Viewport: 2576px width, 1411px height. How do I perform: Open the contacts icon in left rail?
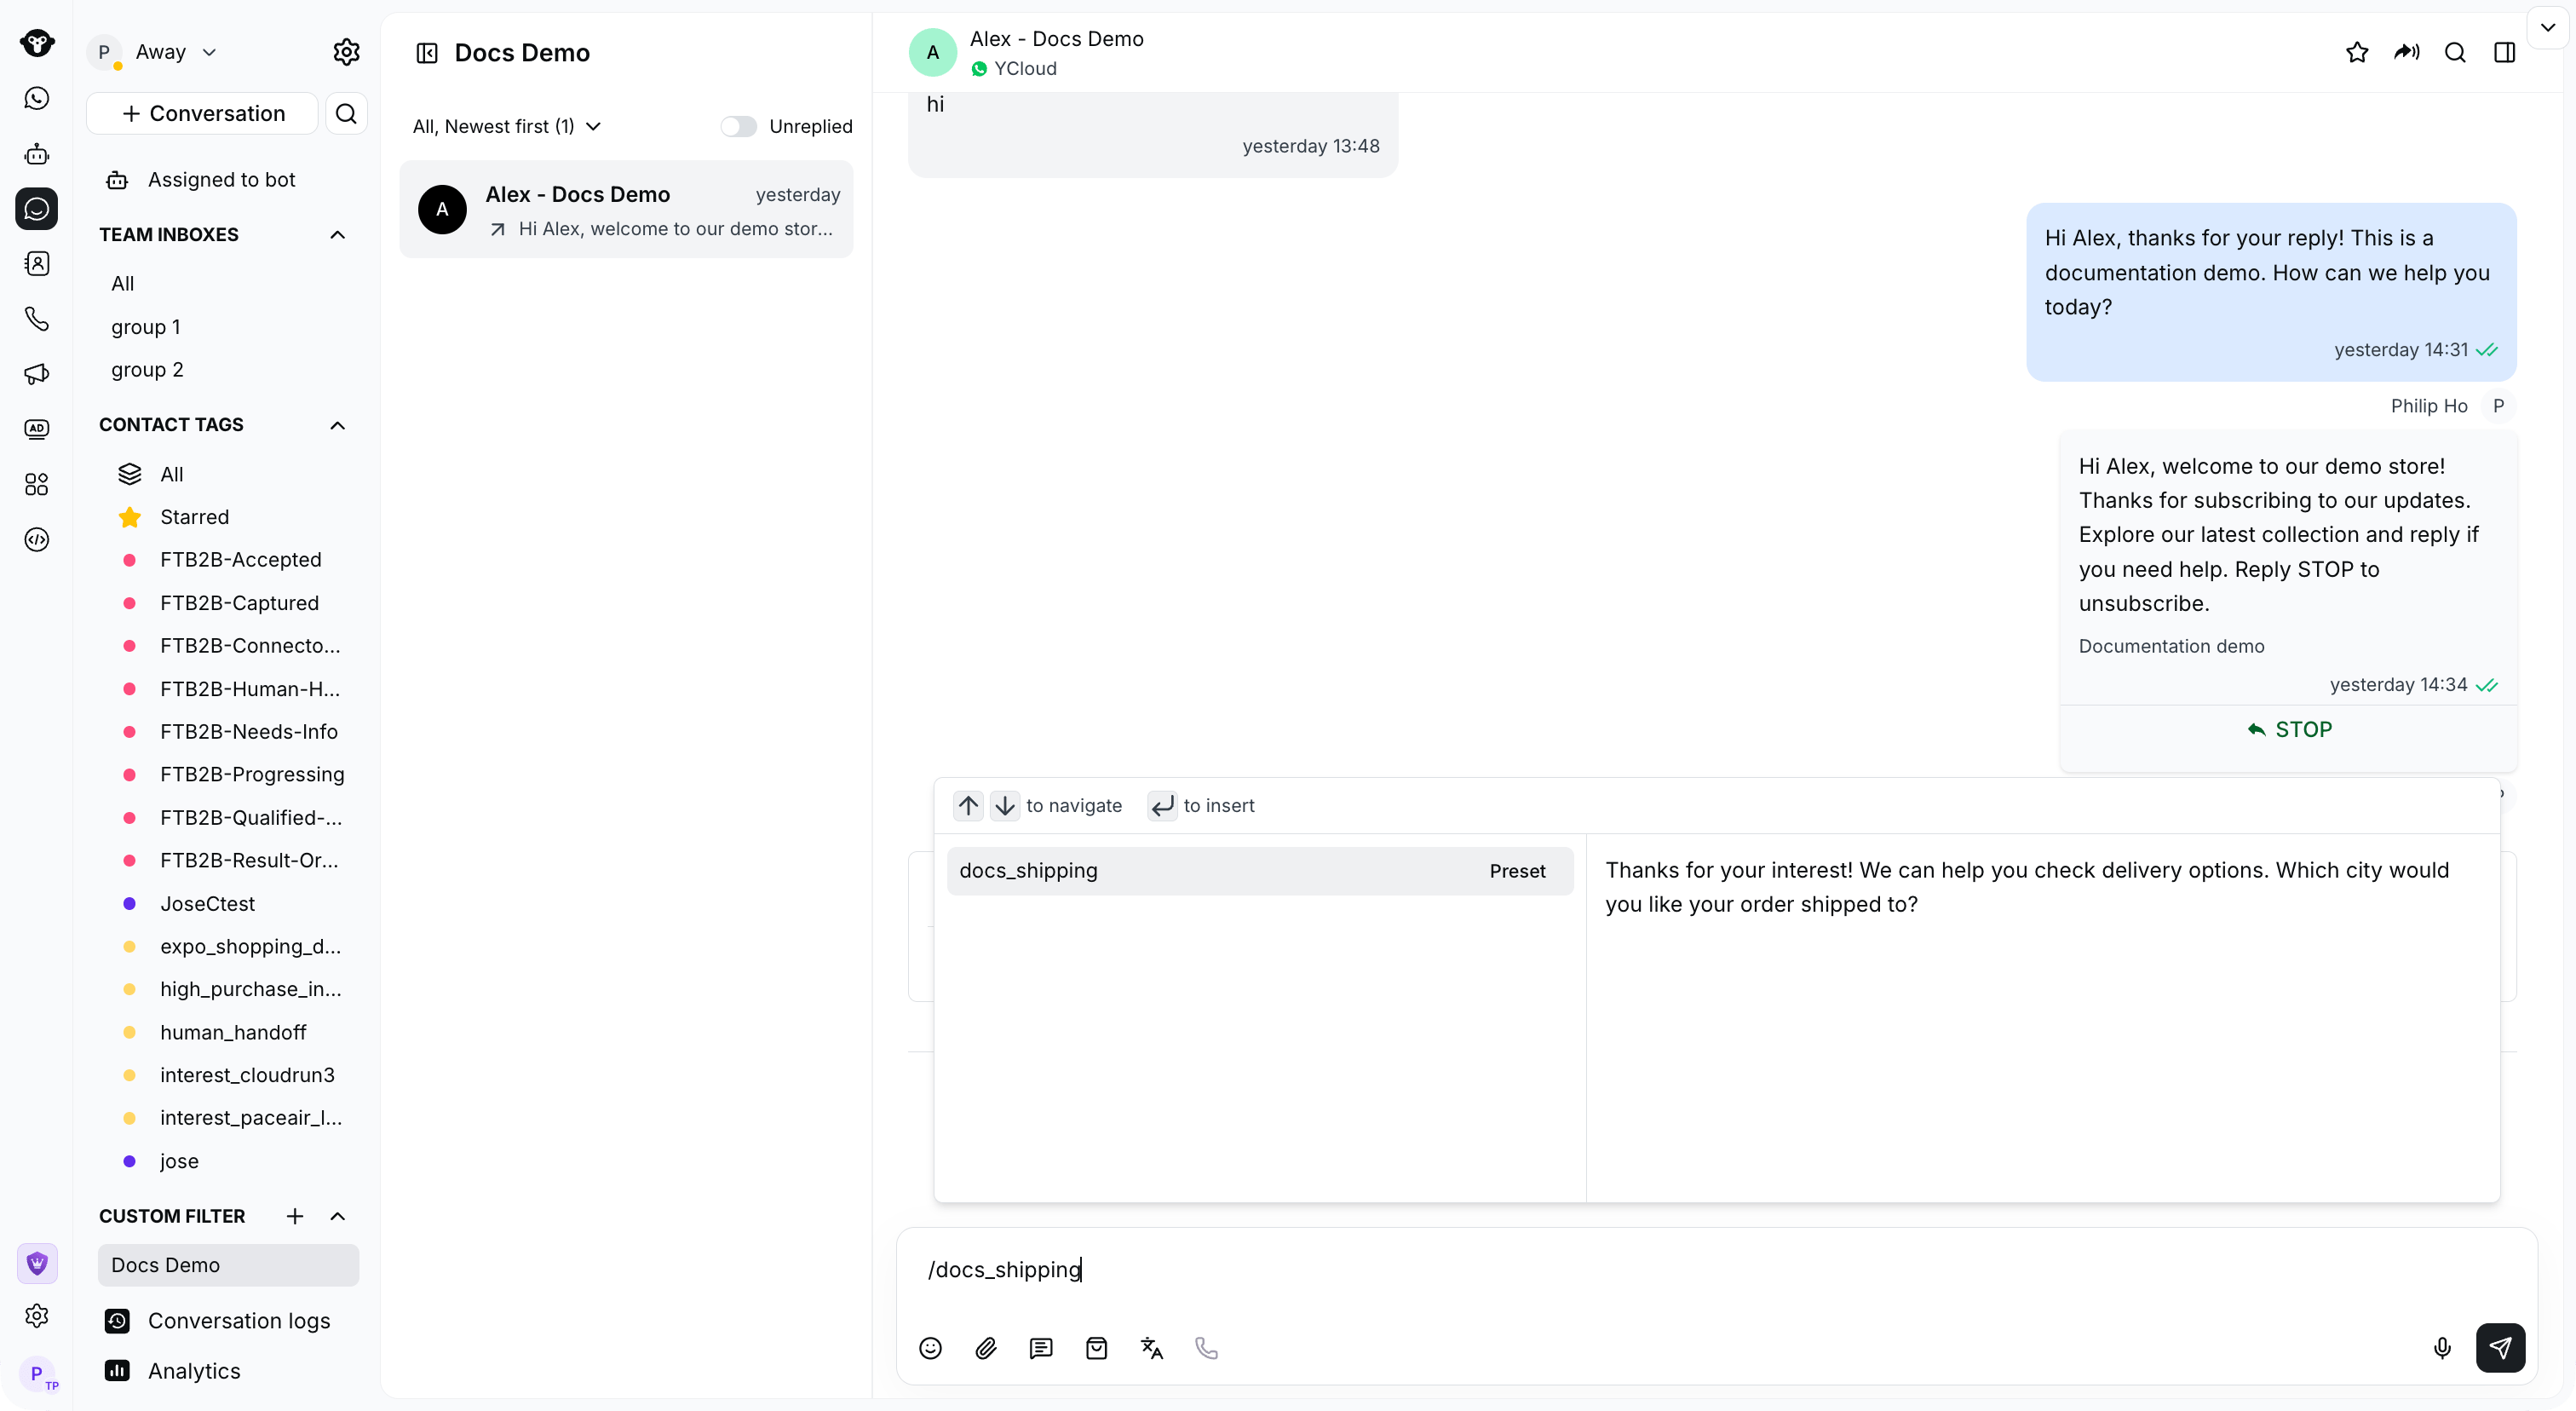coord(37,263)
